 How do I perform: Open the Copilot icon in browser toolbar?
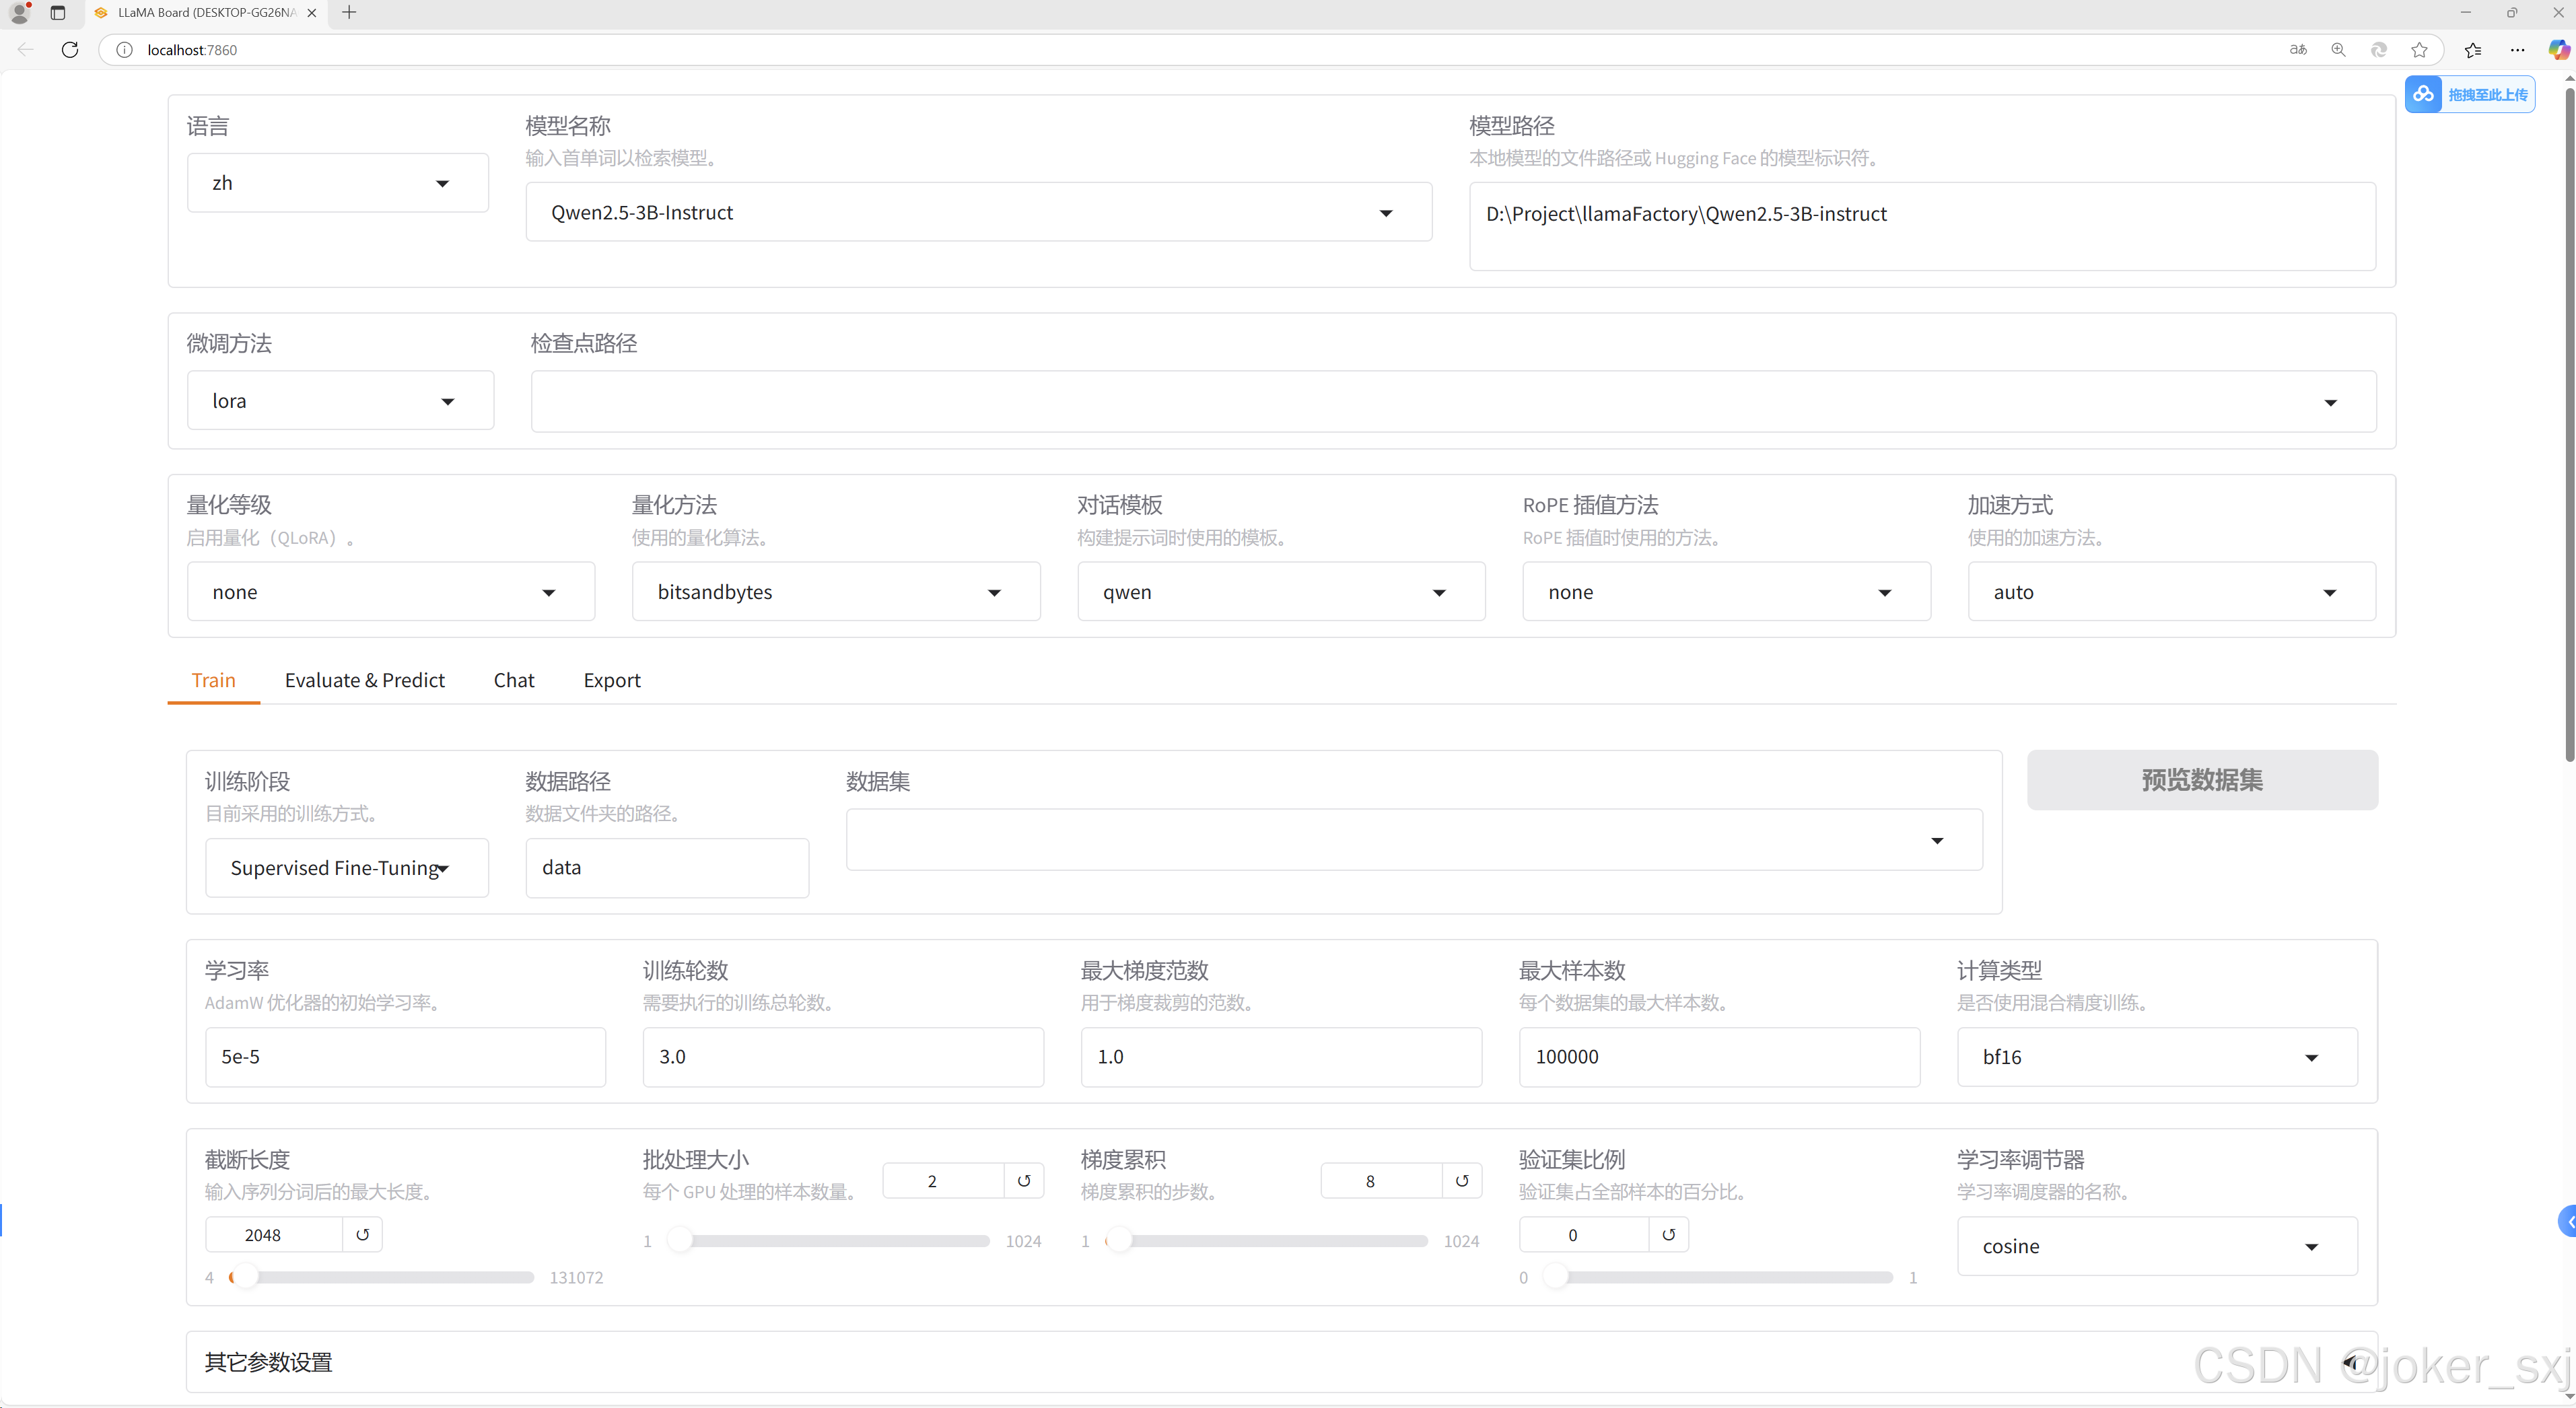pos(2558,50)
